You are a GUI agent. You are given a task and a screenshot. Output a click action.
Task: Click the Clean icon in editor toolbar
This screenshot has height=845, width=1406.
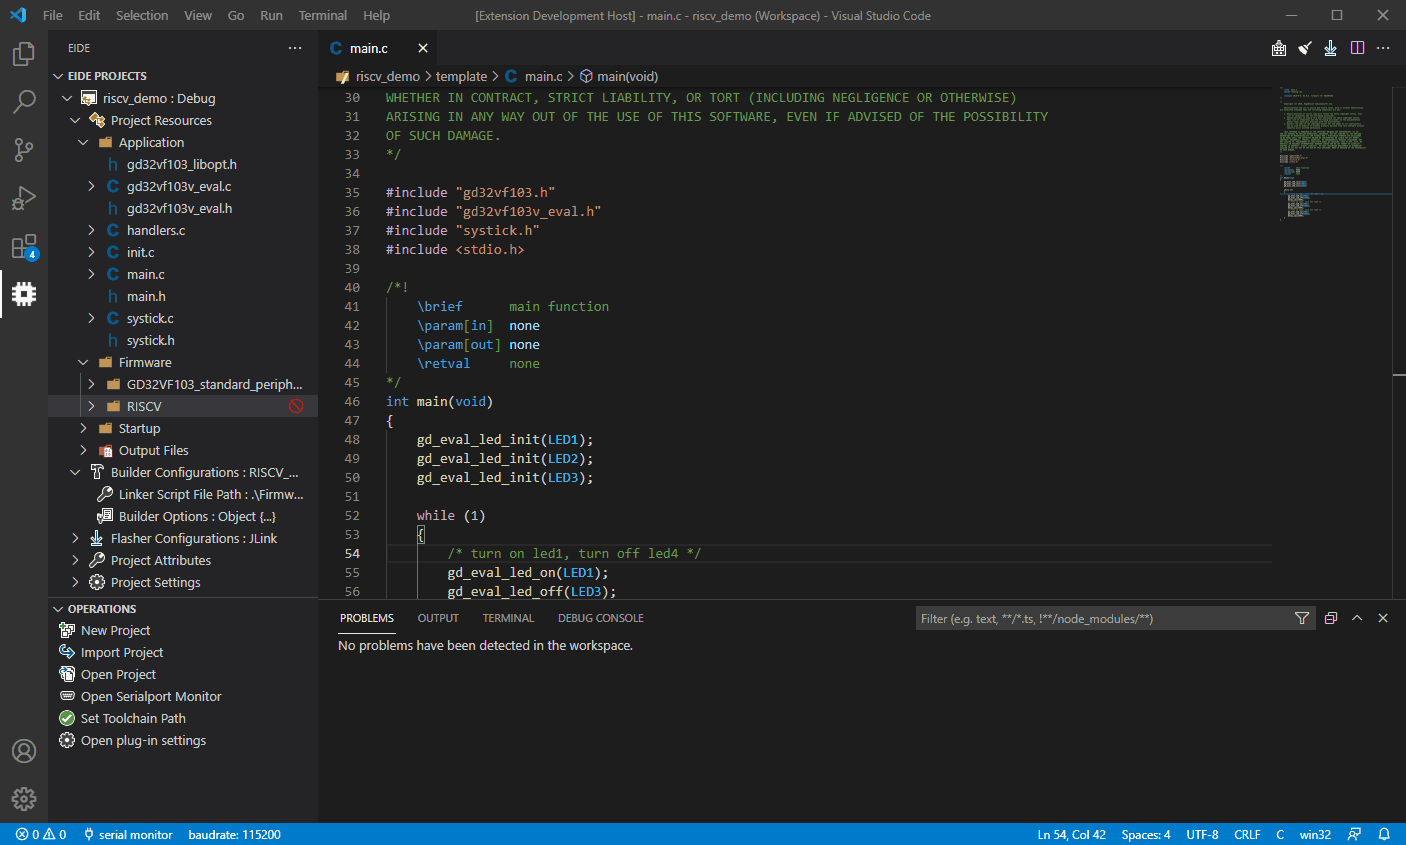(1305, 48)
